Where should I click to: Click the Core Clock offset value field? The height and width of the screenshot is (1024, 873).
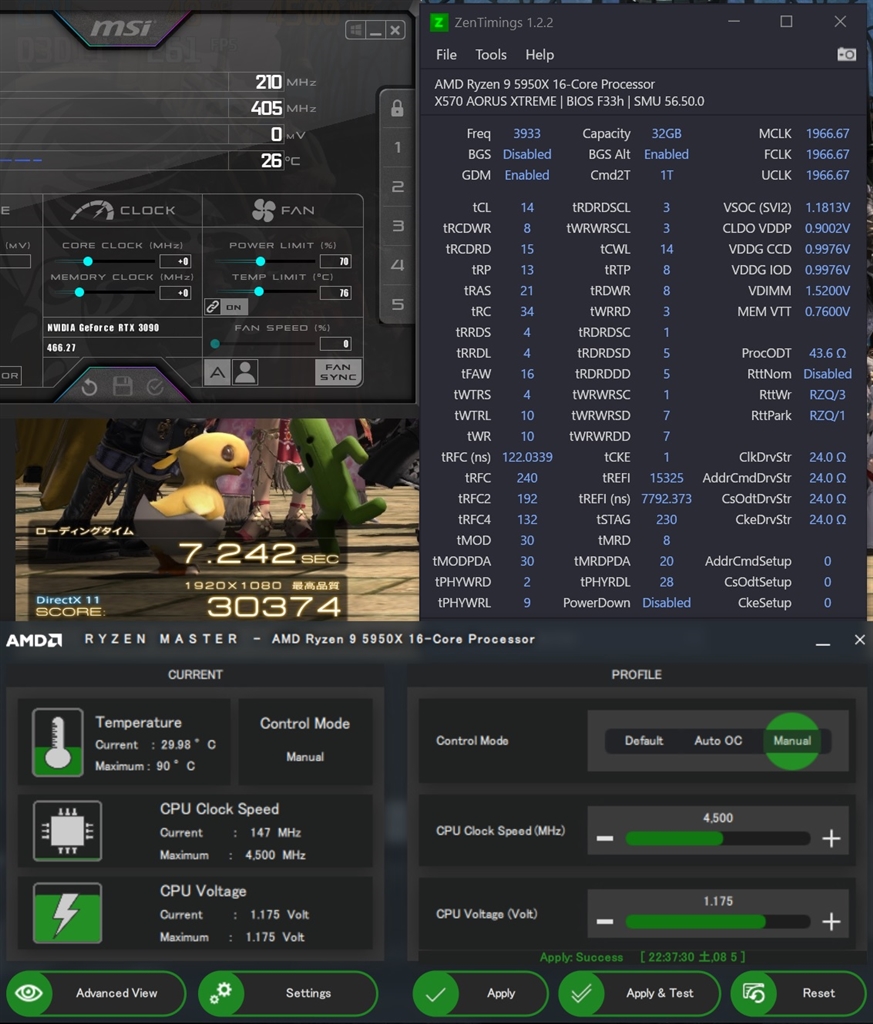point(175,261)
